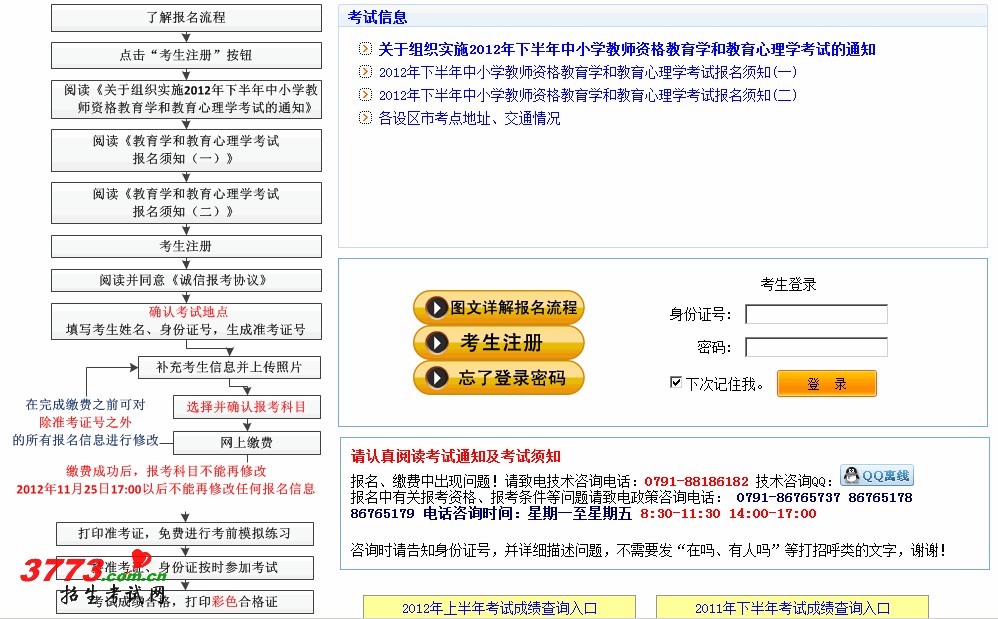The height and width of the screenshot is (619, 998).
Task: Click play icon on 图文详解报名流程 button
Action: click(436, 308)
